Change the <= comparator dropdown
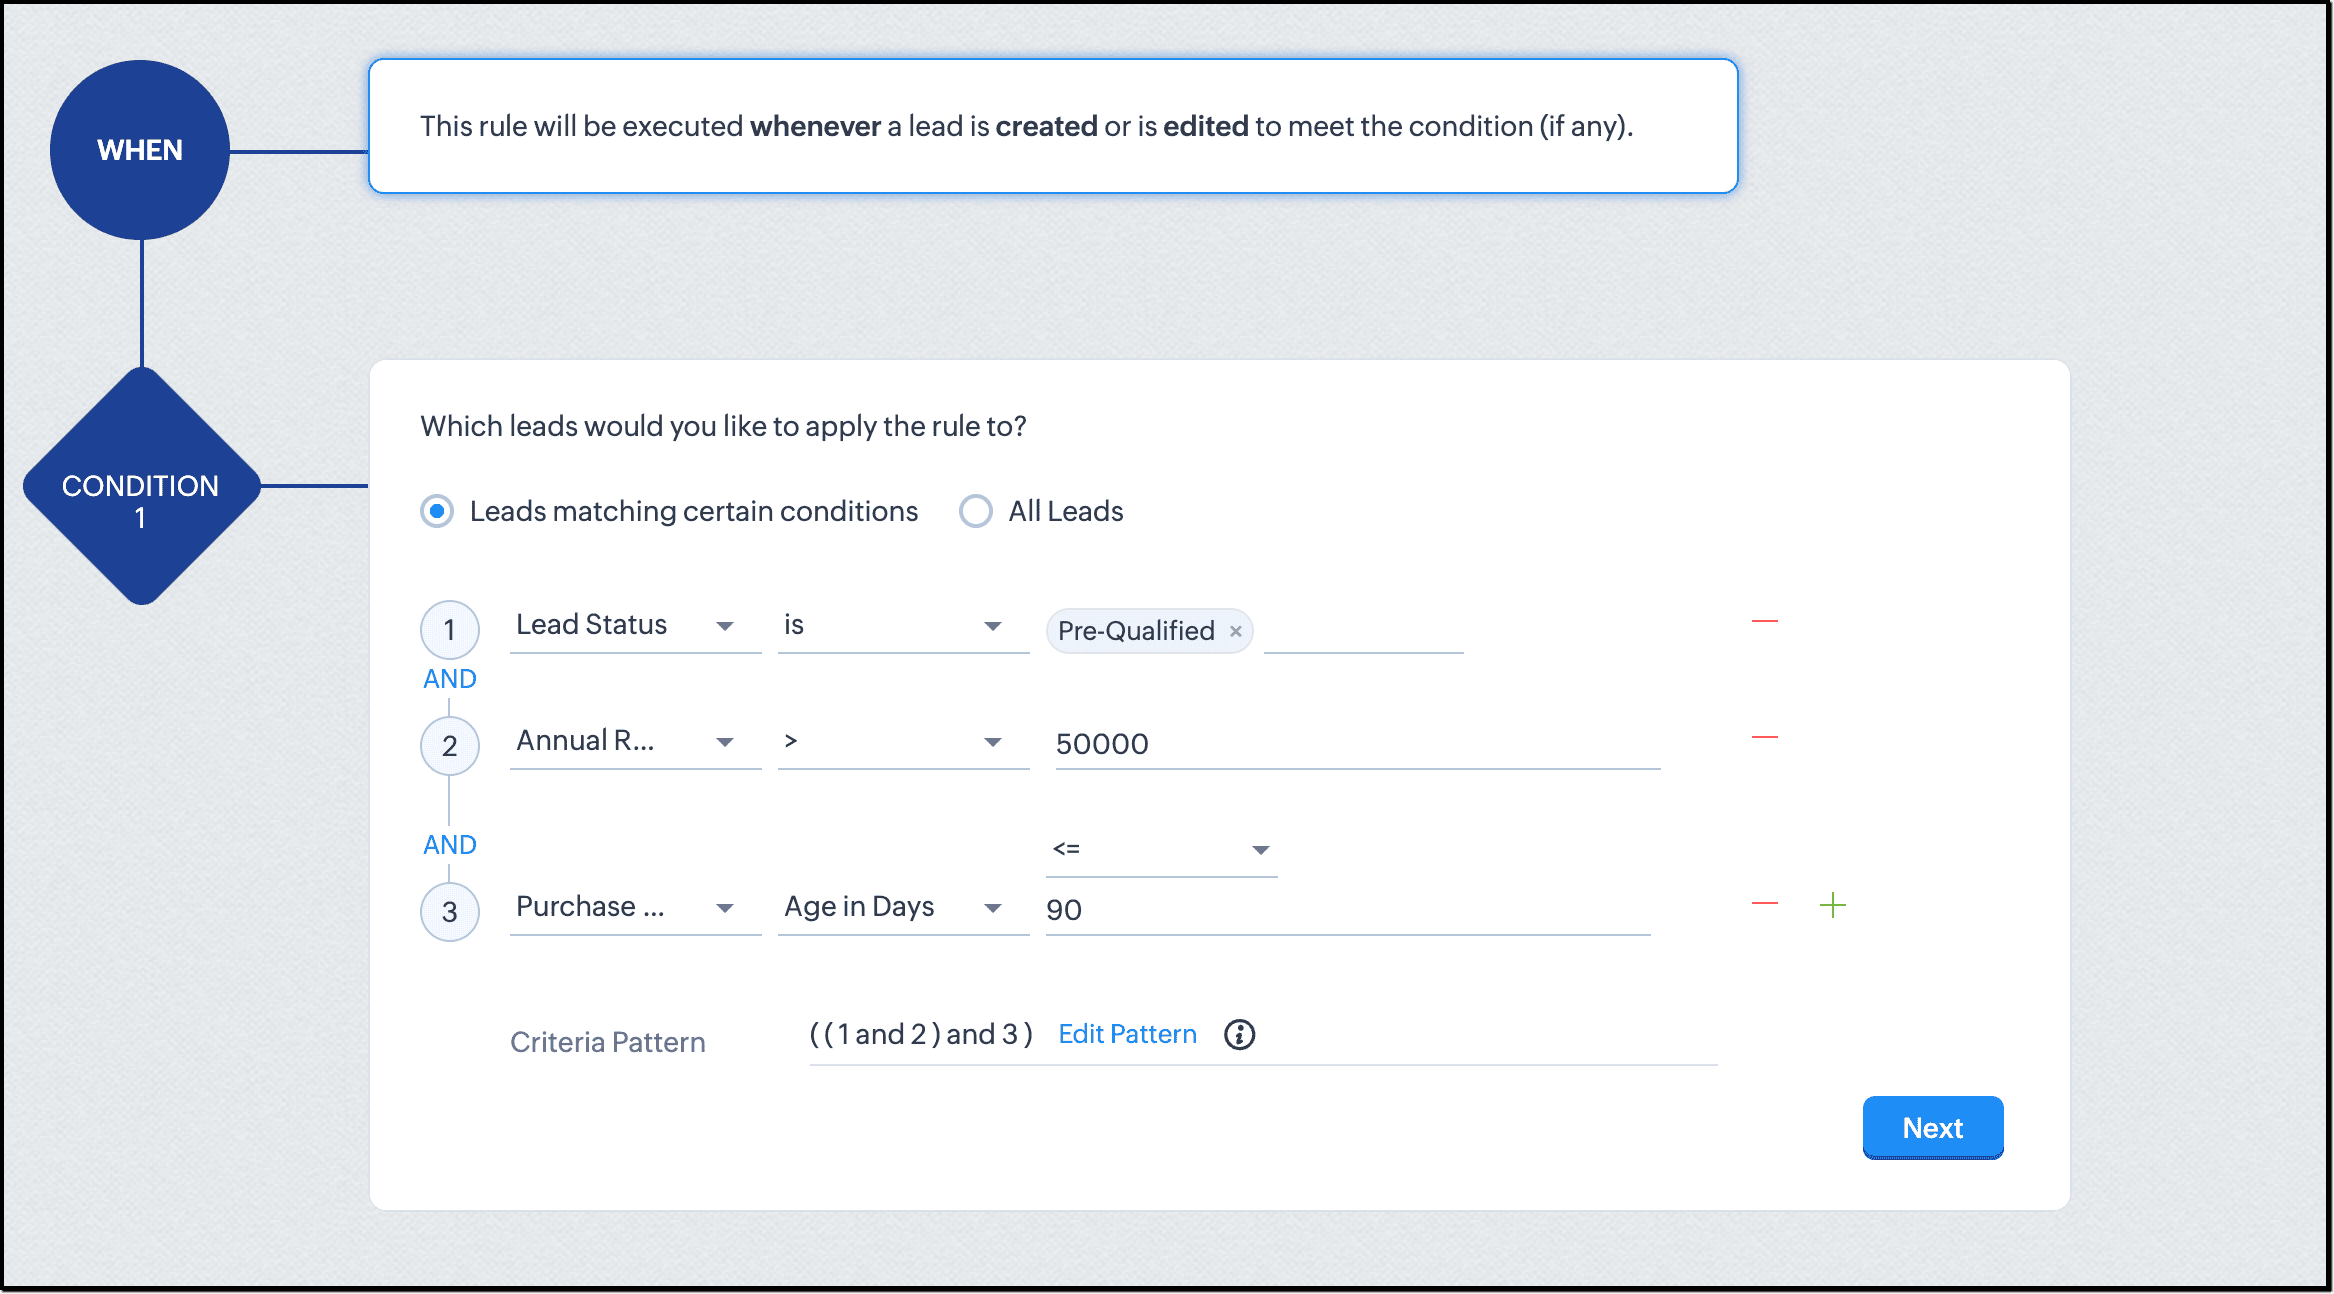This screenshot has width=2334, height=1294. click(1160, 850)
